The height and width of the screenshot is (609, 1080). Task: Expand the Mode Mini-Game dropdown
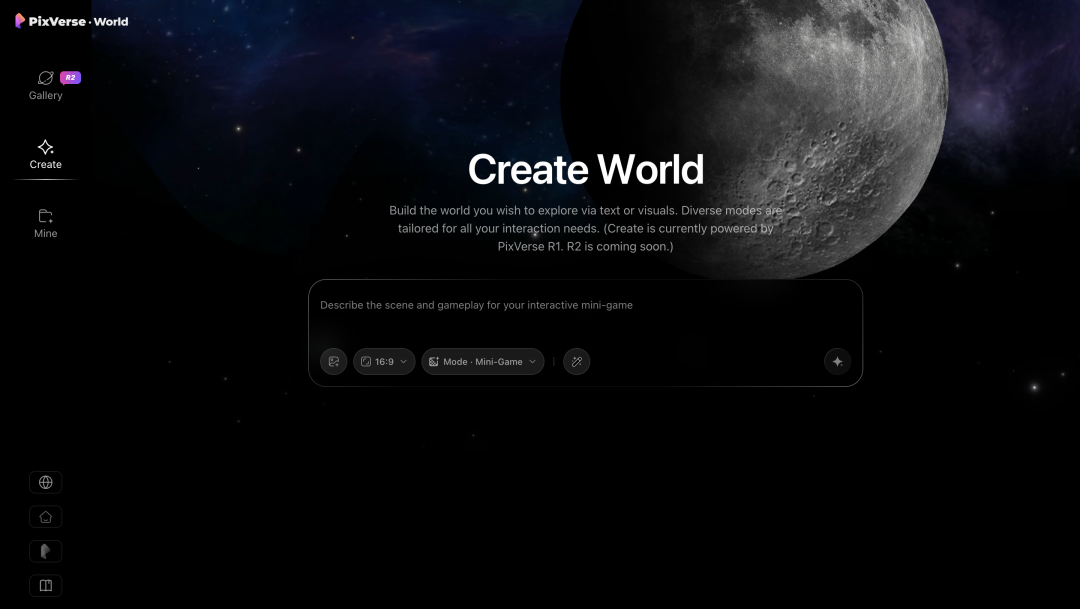pos(483,362)
